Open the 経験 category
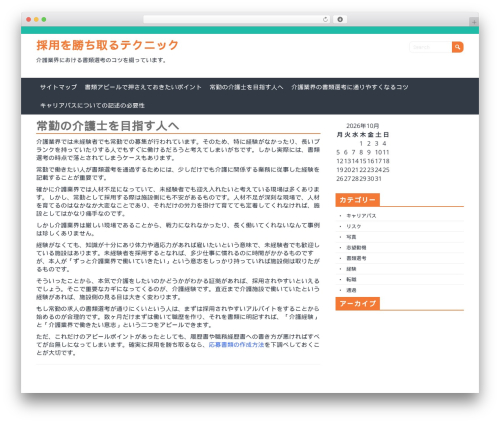The width and height of the screenshot is (500, 423). (351, 269)
